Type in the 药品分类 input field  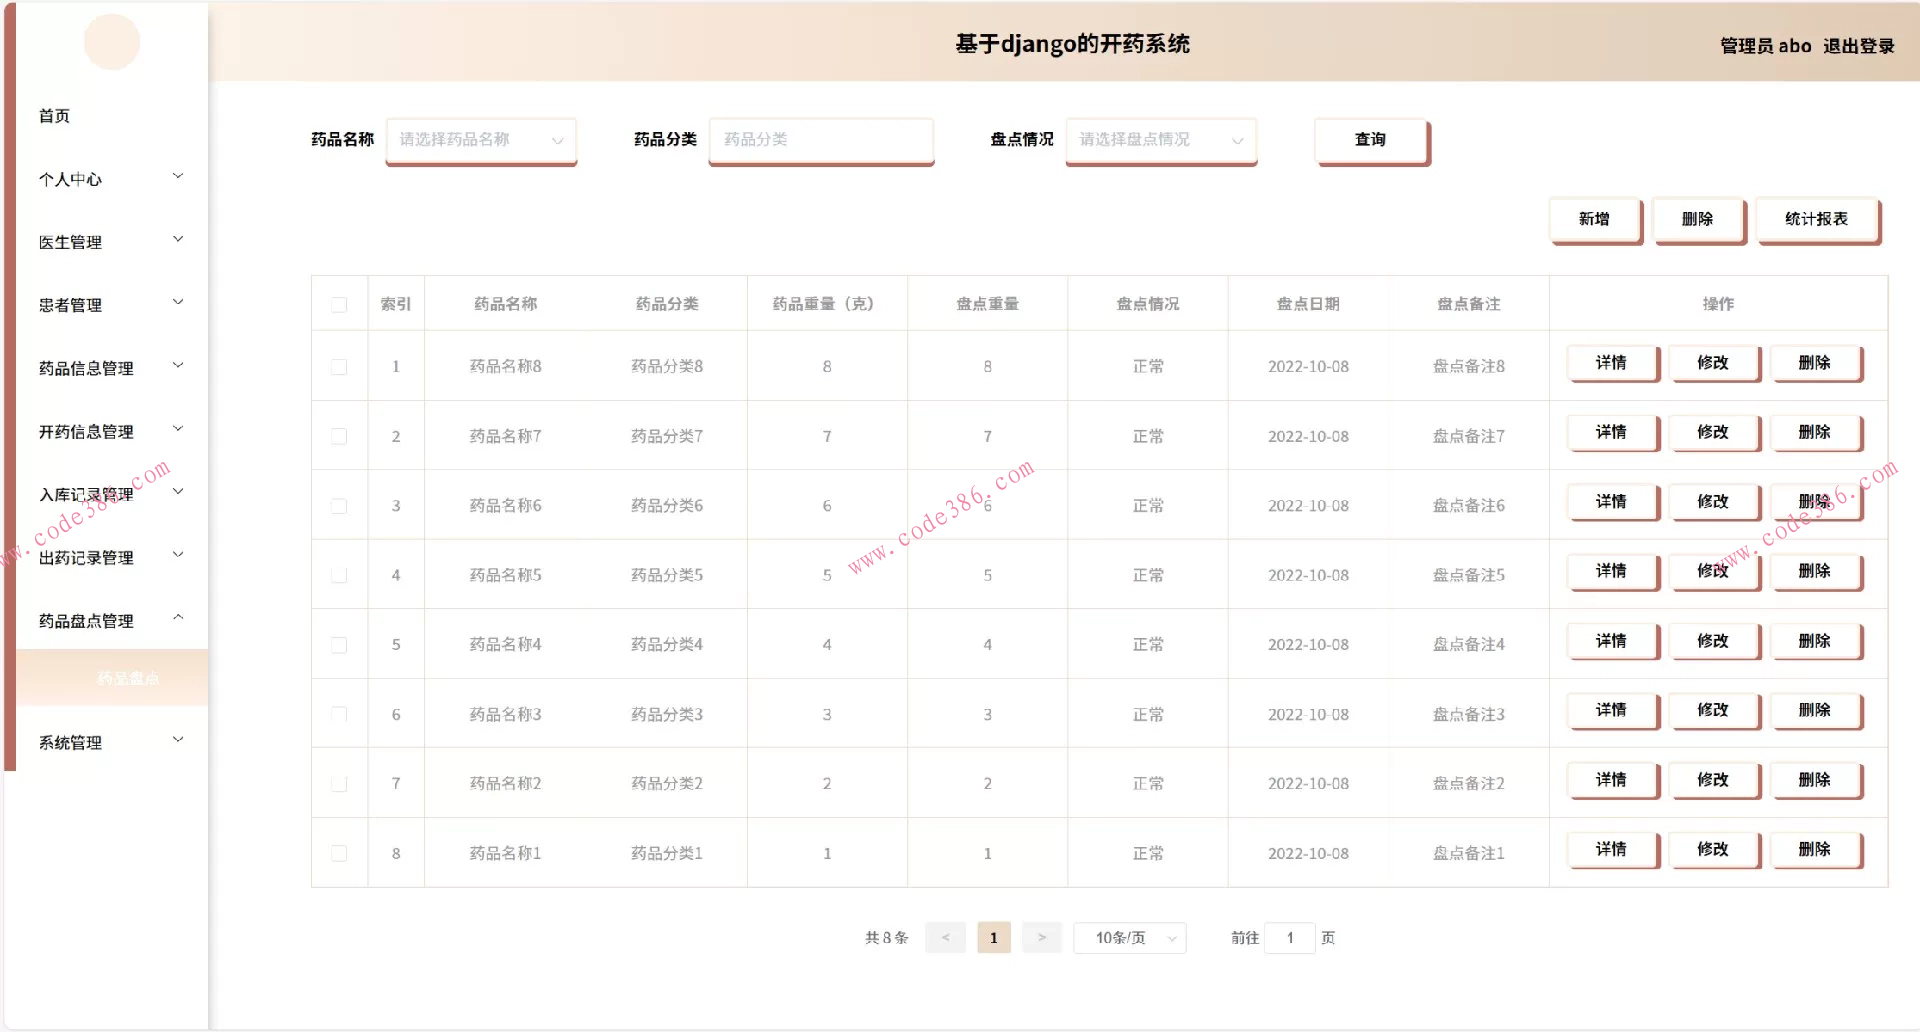click(820, 140)
